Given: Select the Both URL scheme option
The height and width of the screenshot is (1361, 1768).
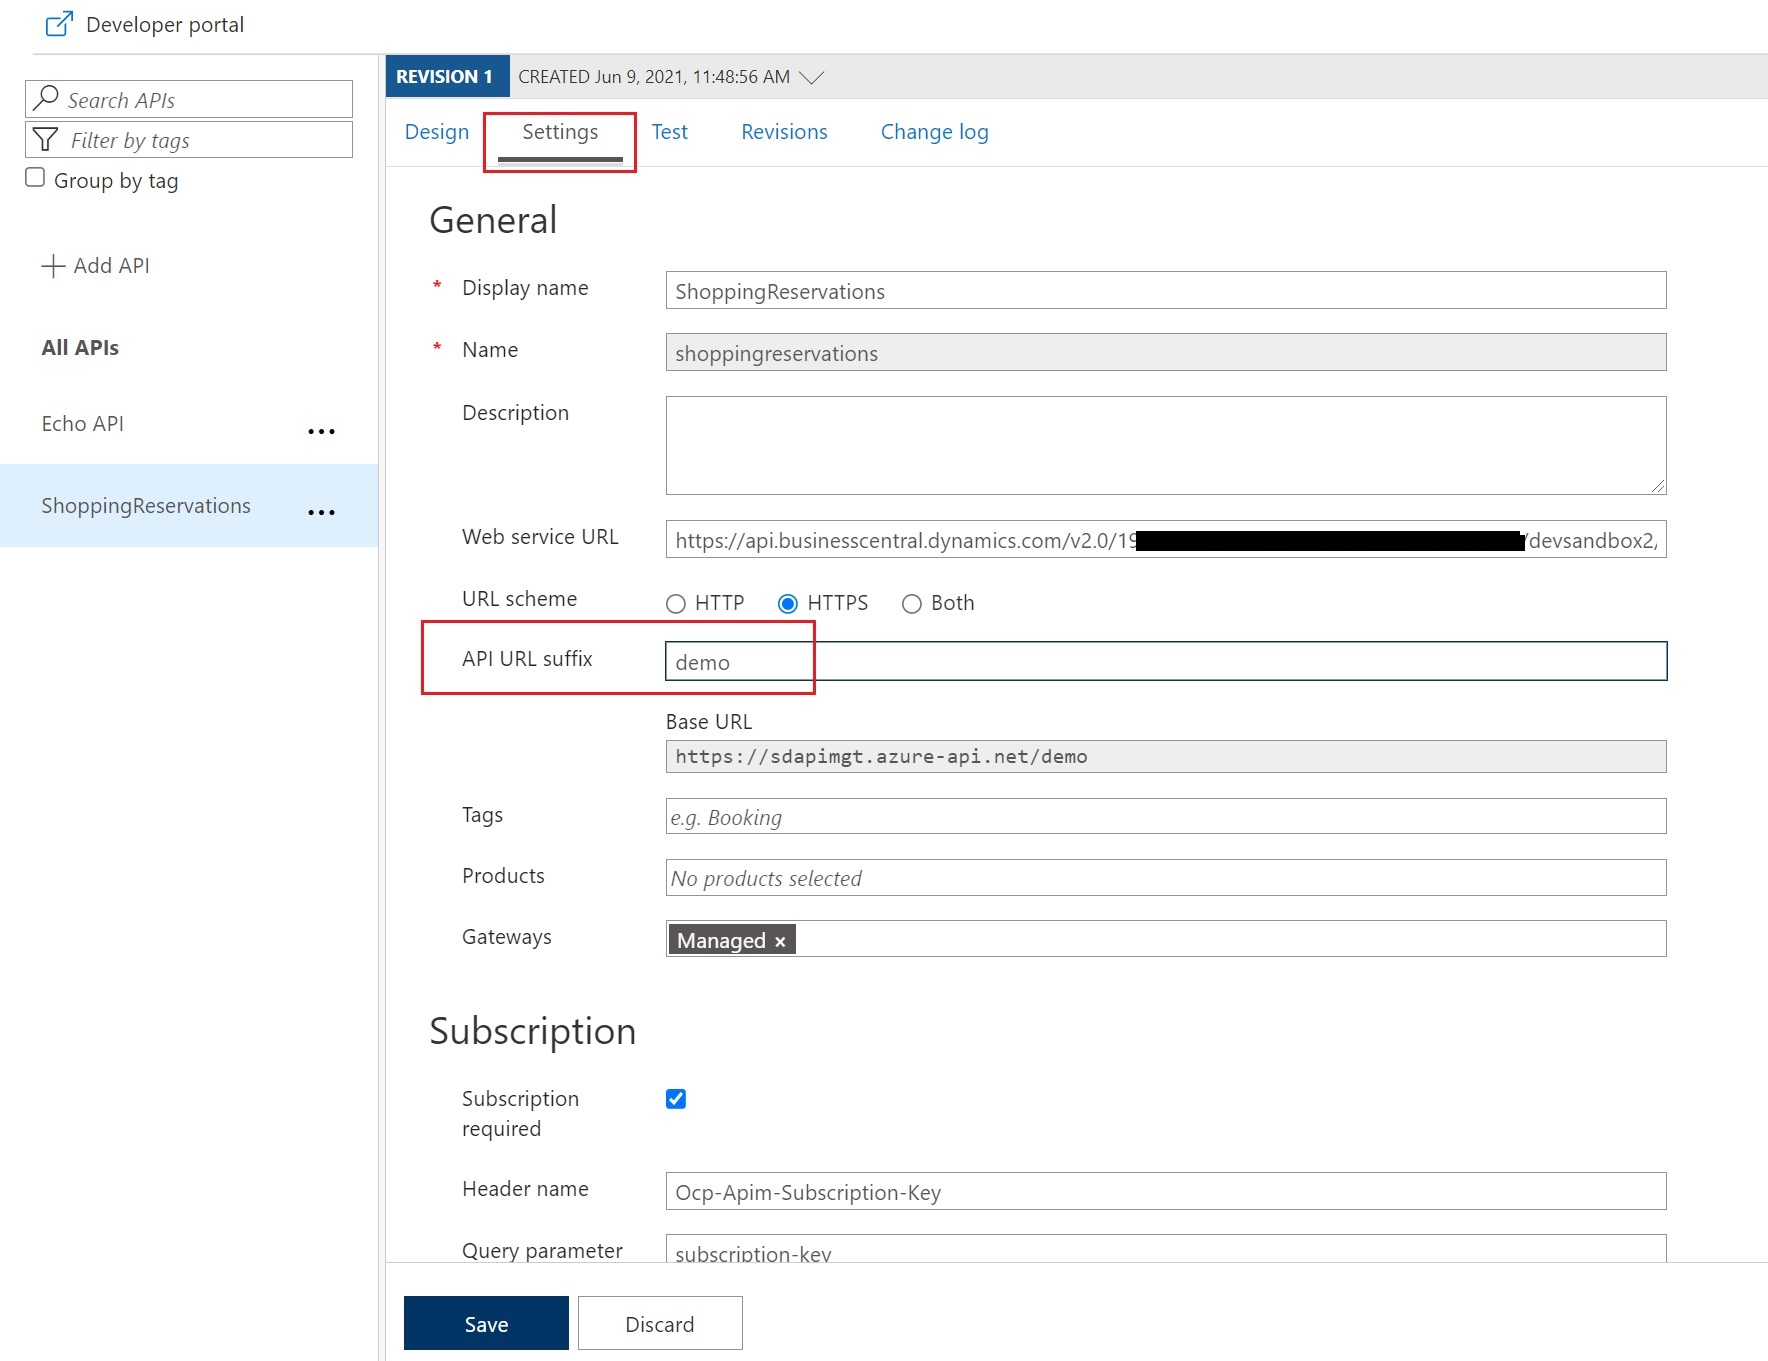Looking at the screenshot, I should [x=911, y=604].
